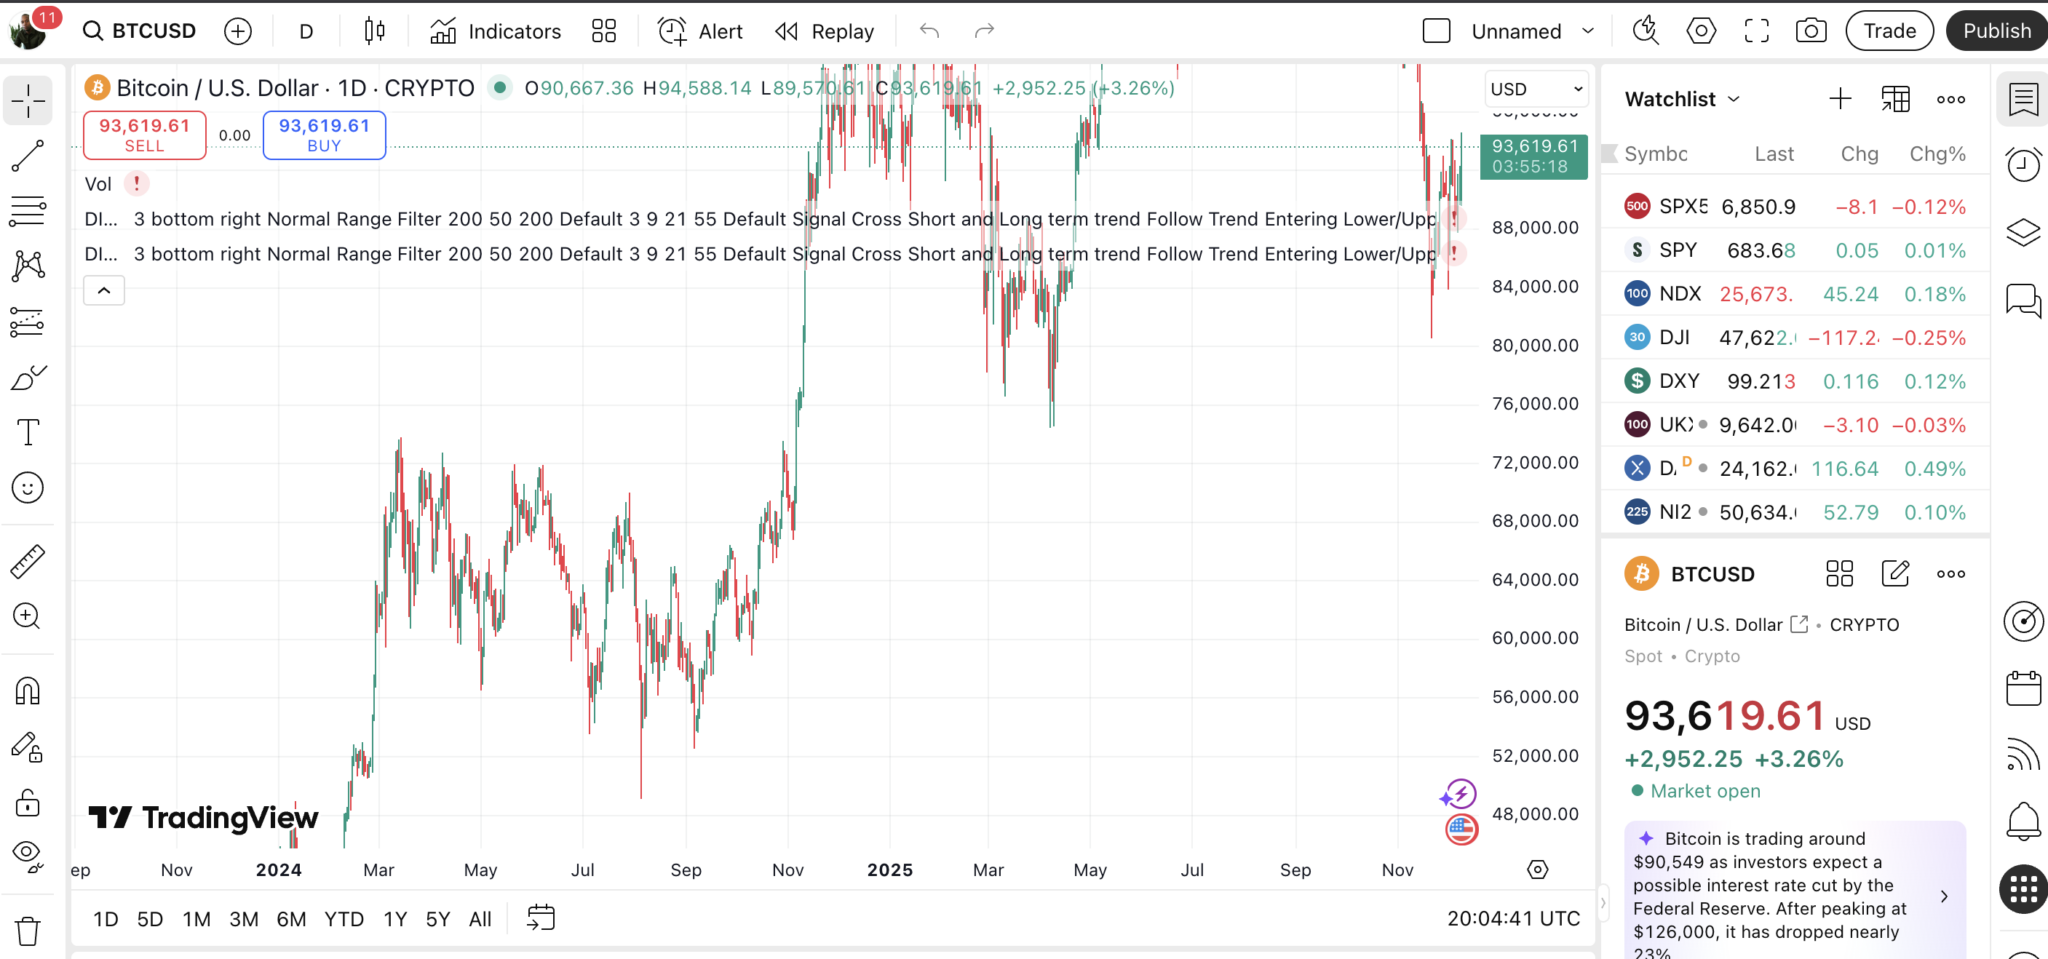
Task: Add a note for BTCUSD edit icon
Action: [1895, 574]
